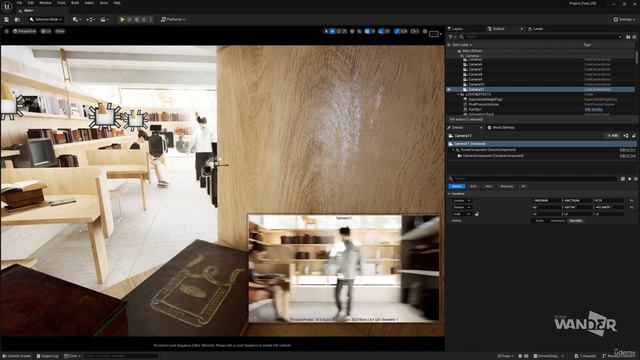640x360 pixels.
Task: Click the eject button in play controls
Action: pos(144,20)
